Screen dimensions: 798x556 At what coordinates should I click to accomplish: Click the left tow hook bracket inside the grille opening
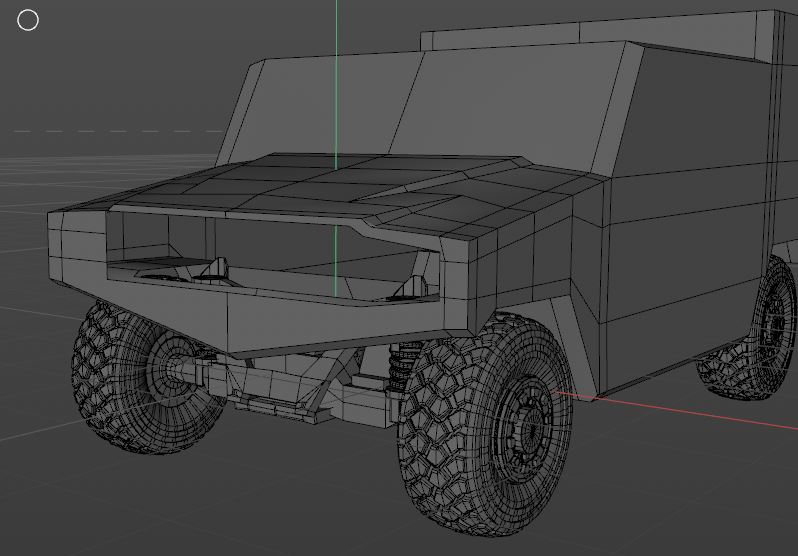click(x=216, y=270)
